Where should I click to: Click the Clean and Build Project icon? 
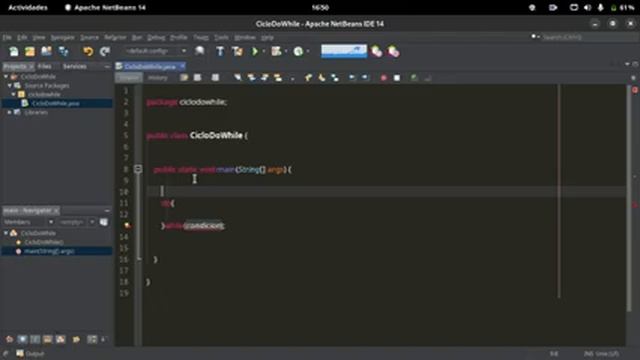pos(237,51)
